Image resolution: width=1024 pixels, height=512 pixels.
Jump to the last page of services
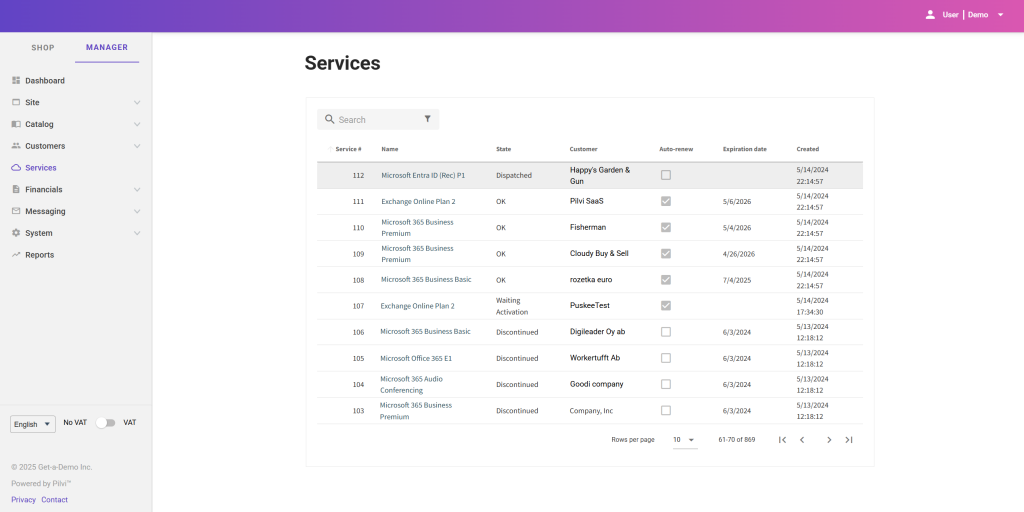coord(849,440)
